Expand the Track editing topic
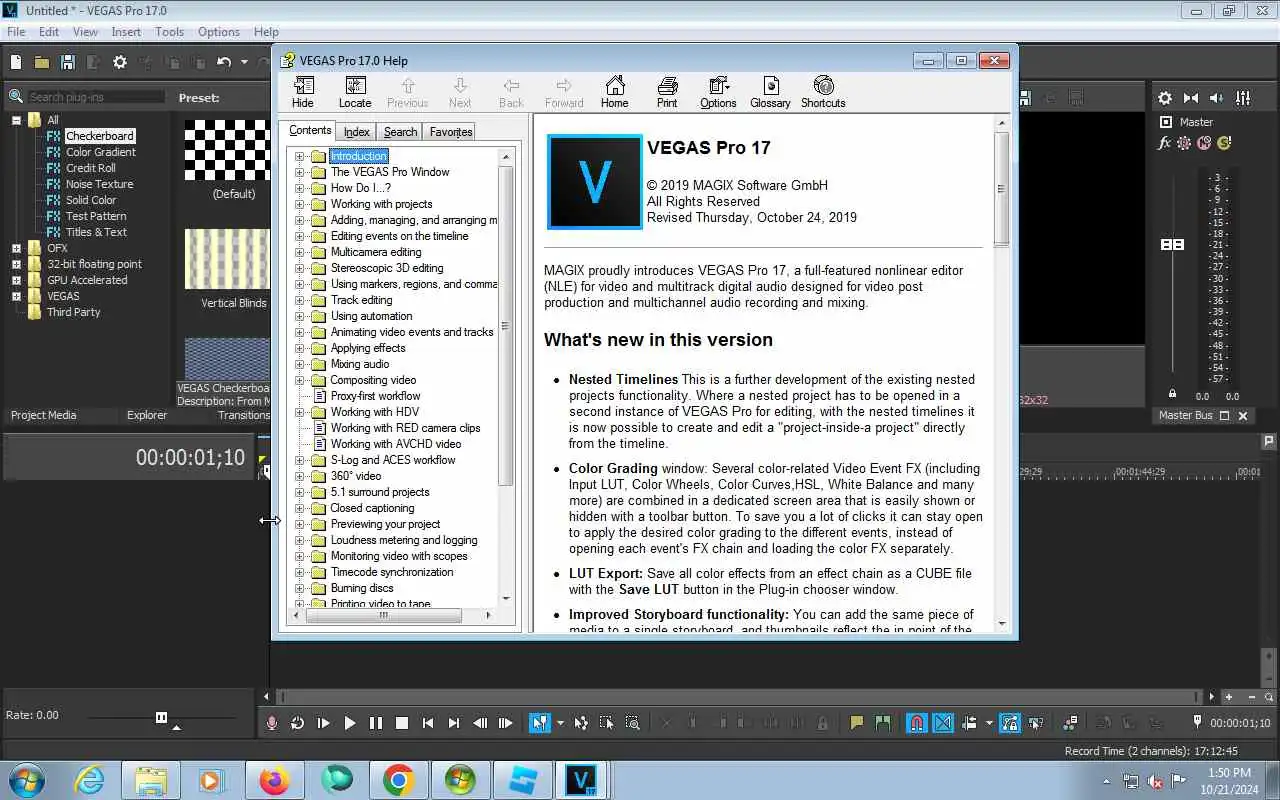Viewport: 1280px width, 800px height. (299, 300)
